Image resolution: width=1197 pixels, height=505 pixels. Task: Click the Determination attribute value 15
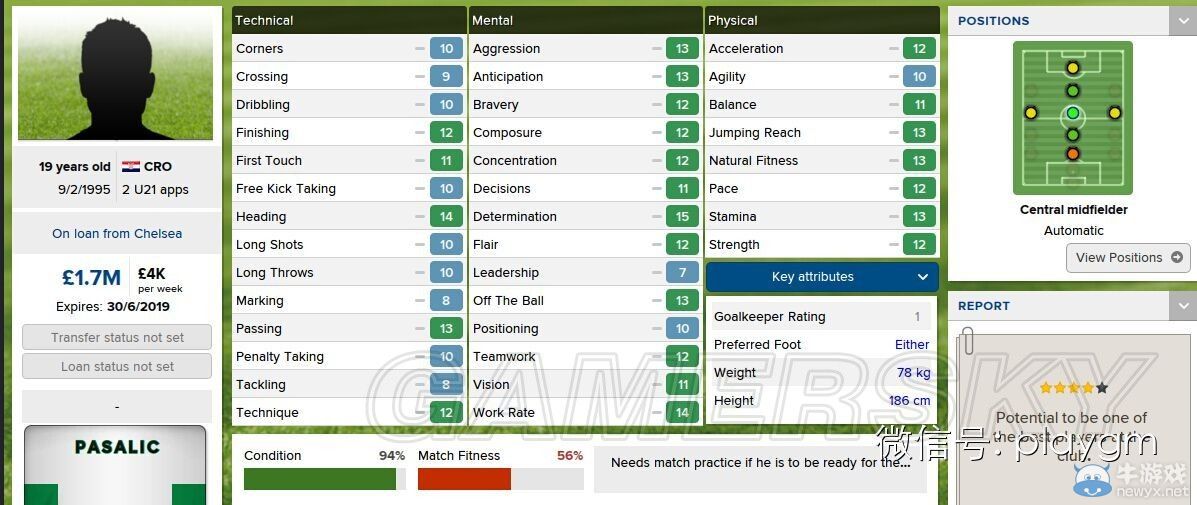coord(682,217)
